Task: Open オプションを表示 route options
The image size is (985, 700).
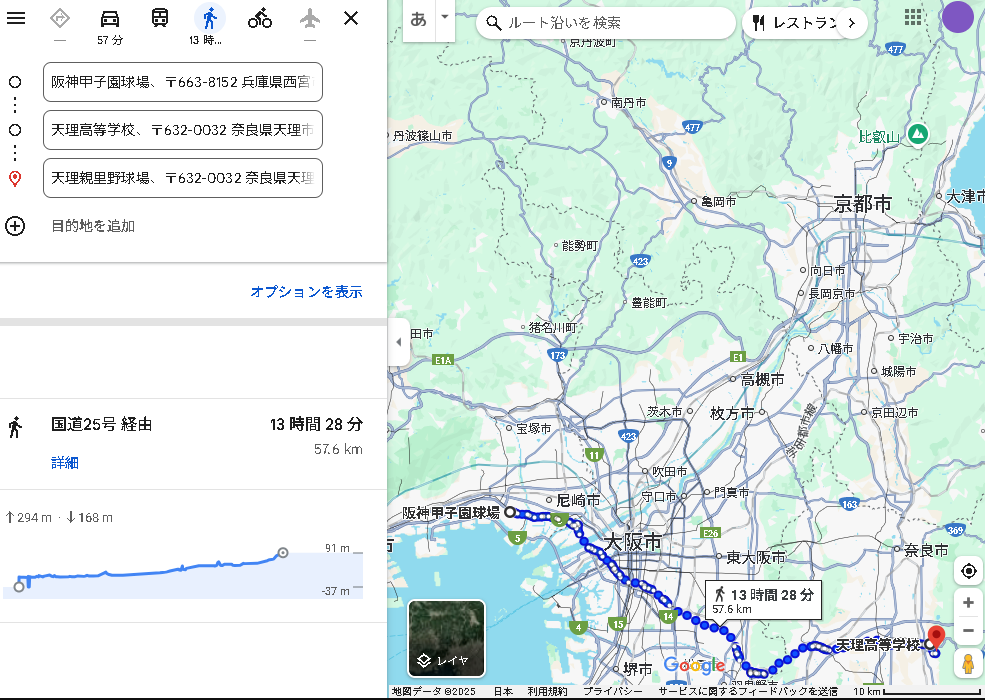Action: coord(307,292)
